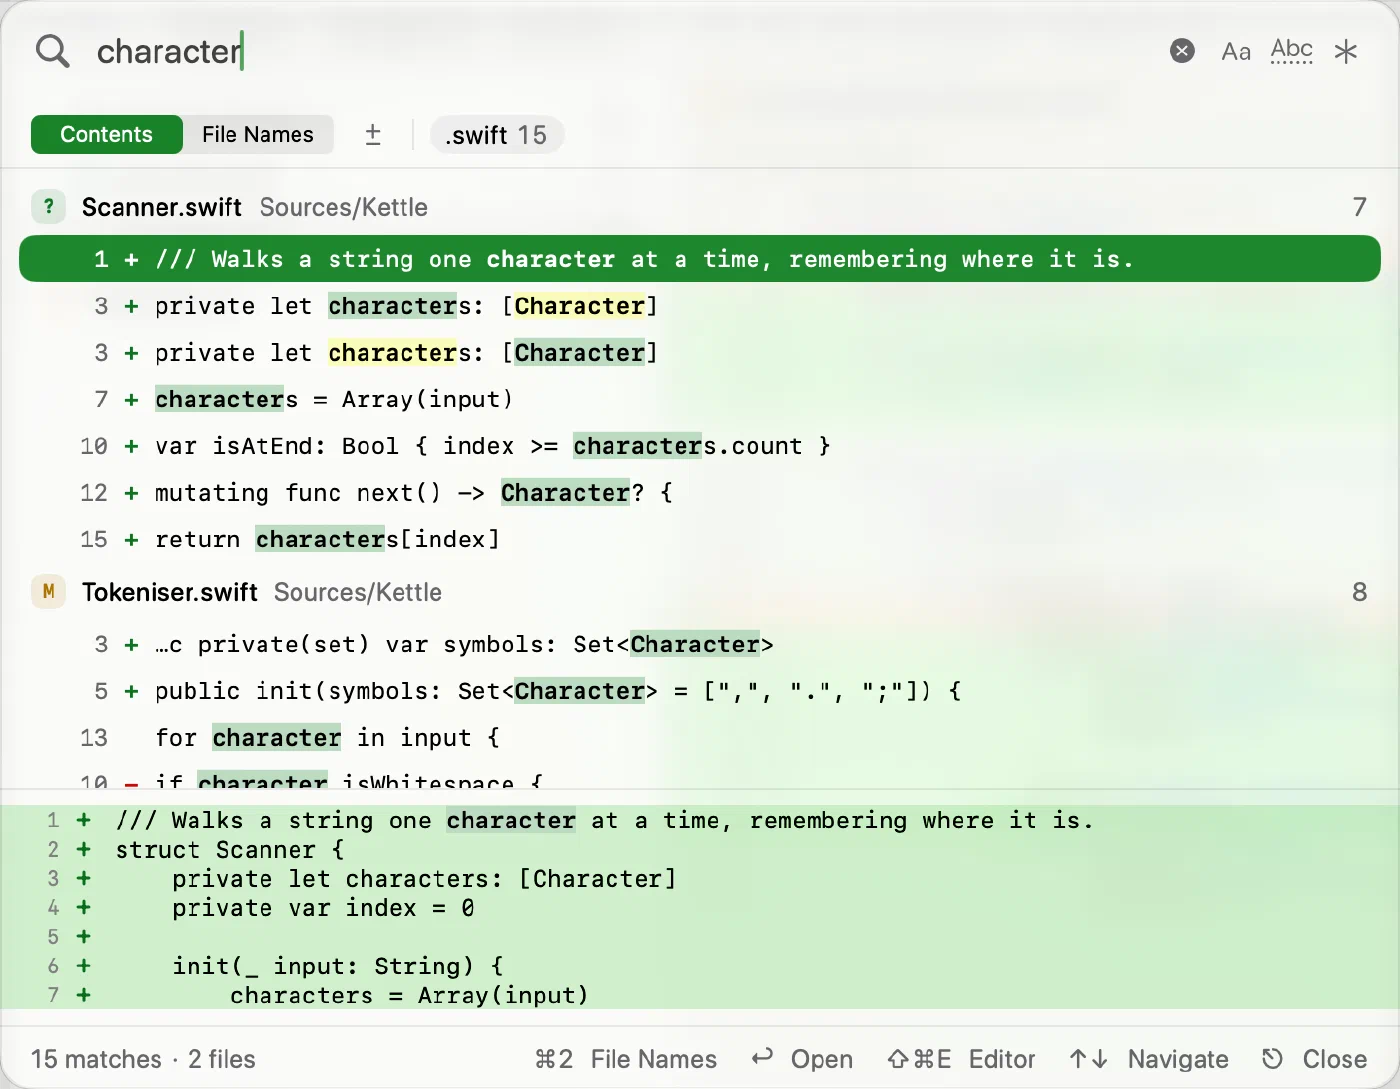
Task: Click preview line "private var index = 0"
Action: pyautogui.click(x=700, y=908)
